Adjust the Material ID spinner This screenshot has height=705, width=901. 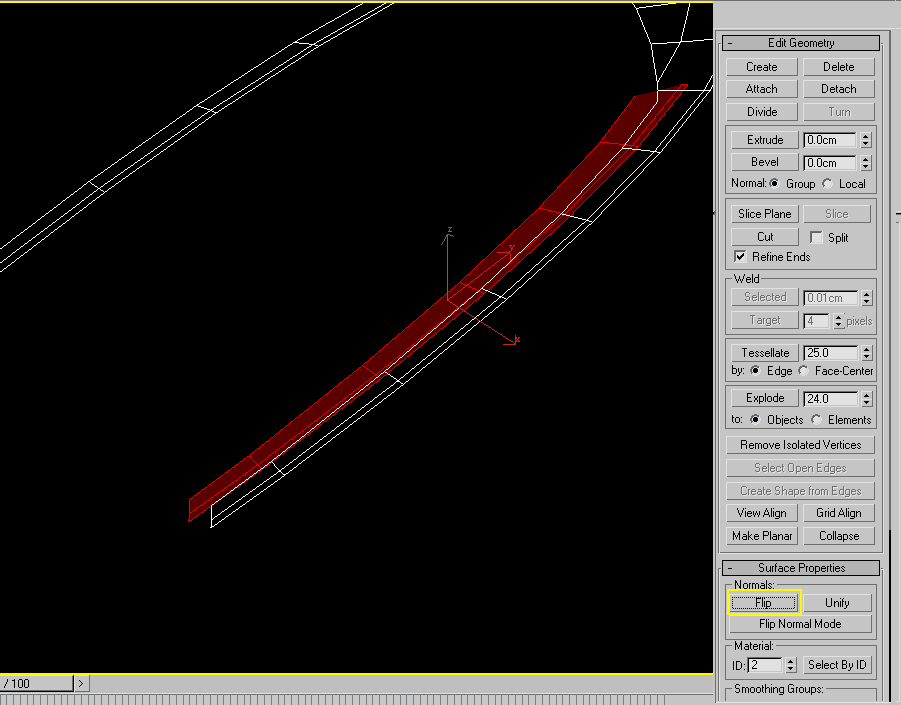(x=791, y=665)
